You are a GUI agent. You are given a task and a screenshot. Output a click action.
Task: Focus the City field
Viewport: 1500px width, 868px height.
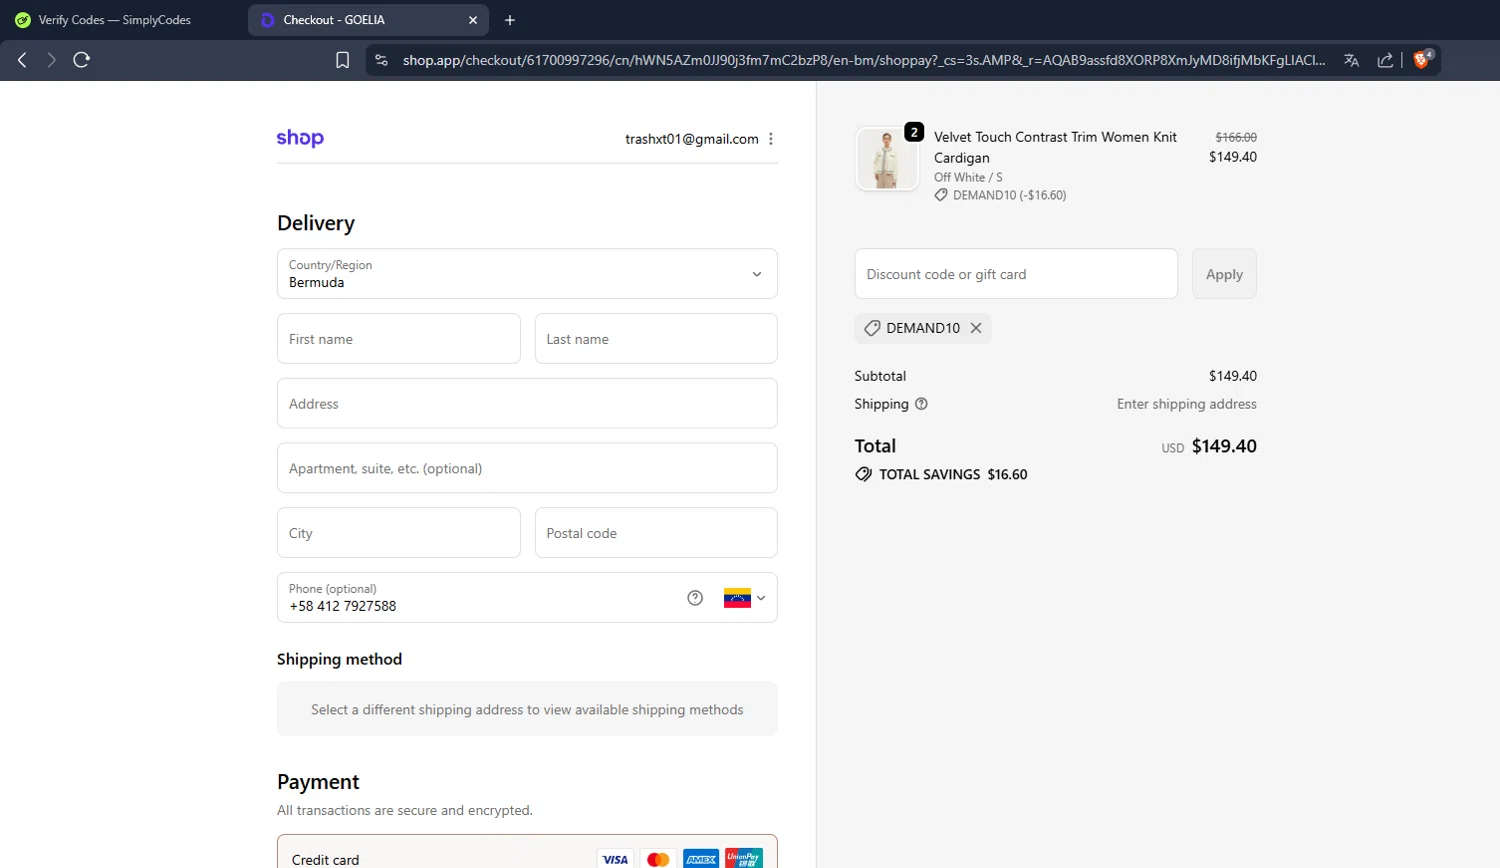coord(399,533)
